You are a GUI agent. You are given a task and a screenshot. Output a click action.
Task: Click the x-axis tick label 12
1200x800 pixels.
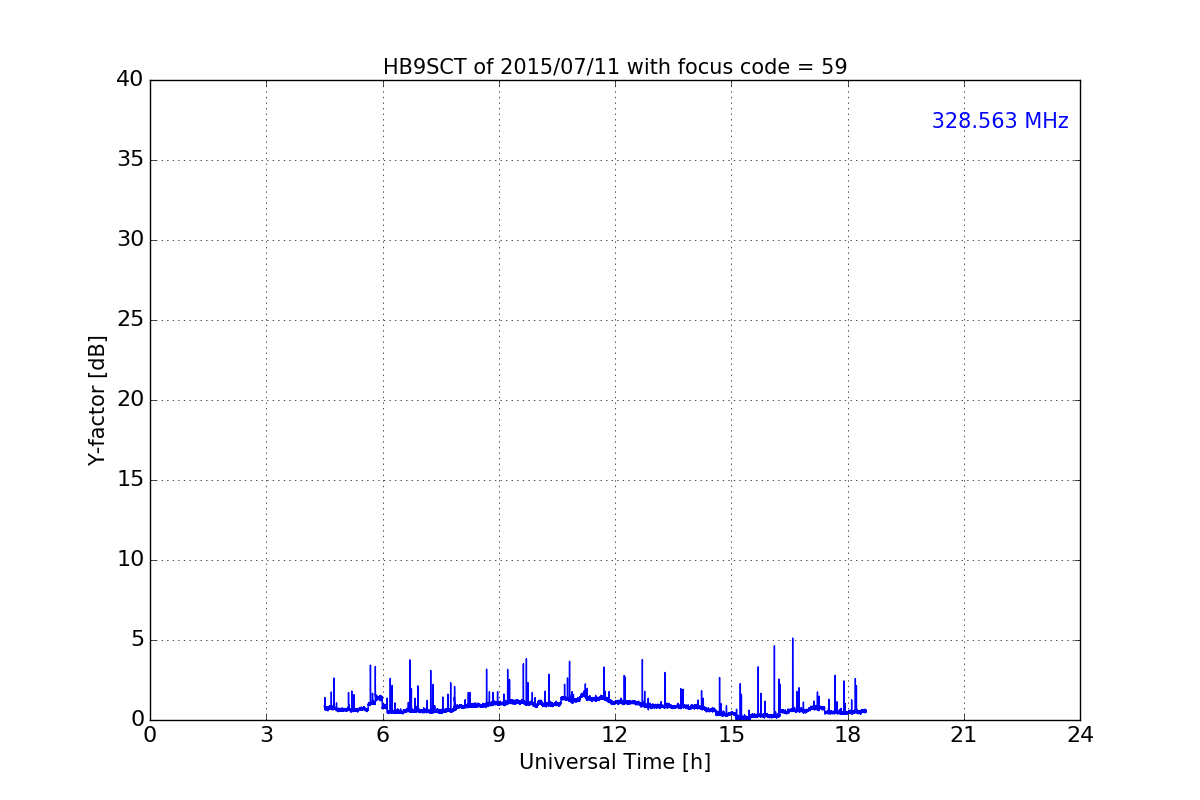coord(615,735)
